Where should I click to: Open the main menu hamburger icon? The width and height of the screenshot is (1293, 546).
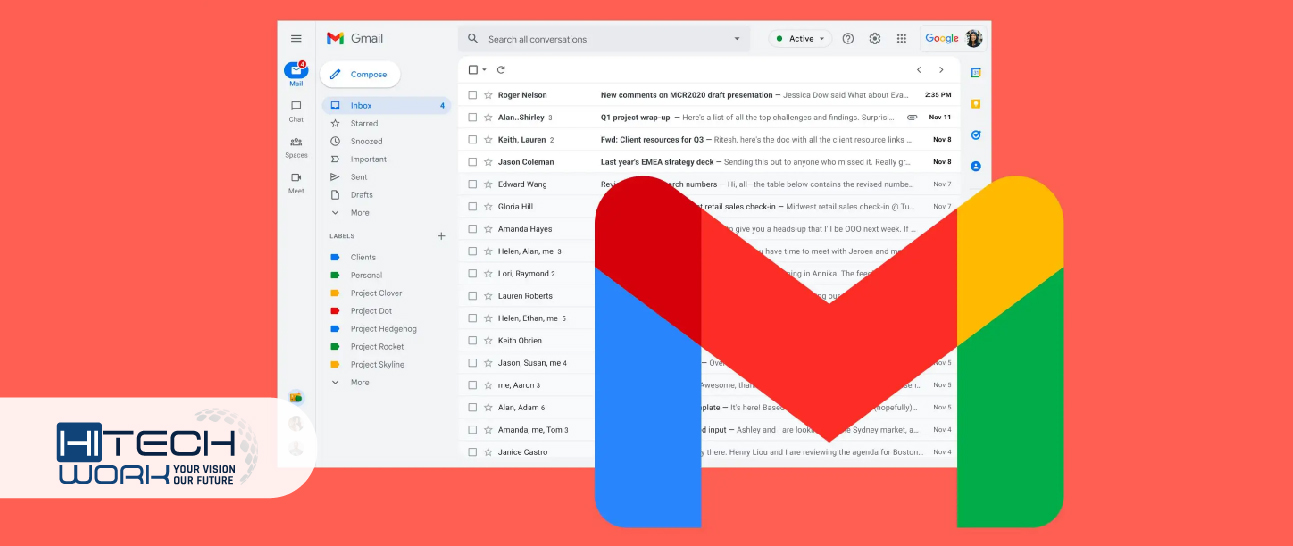point(296,39)
